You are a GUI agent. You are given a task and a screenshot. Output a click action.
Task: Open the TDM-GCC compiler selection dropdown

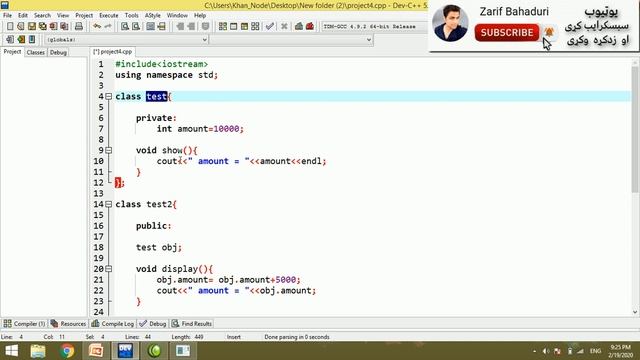374,27
